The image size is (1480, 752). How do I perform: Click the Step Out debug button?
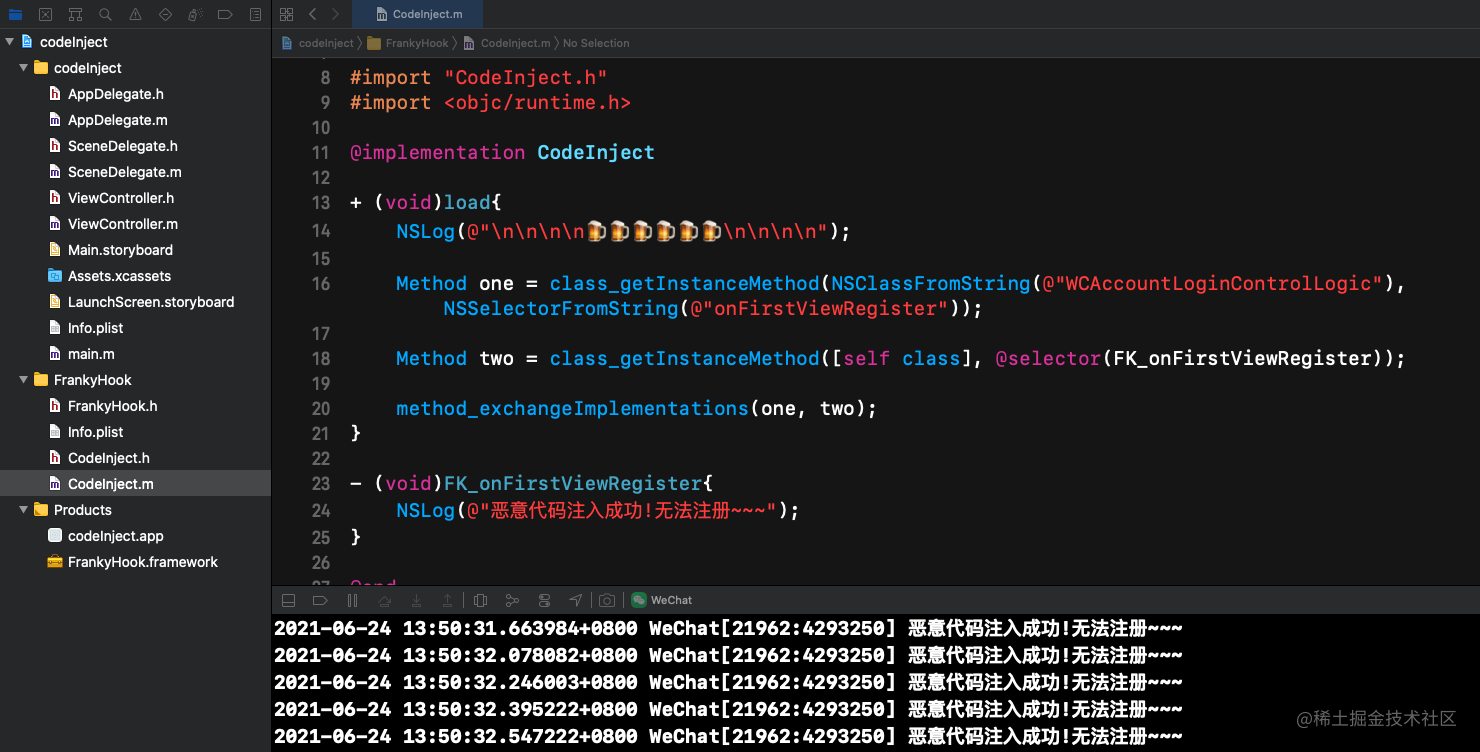tap(448, 600)
